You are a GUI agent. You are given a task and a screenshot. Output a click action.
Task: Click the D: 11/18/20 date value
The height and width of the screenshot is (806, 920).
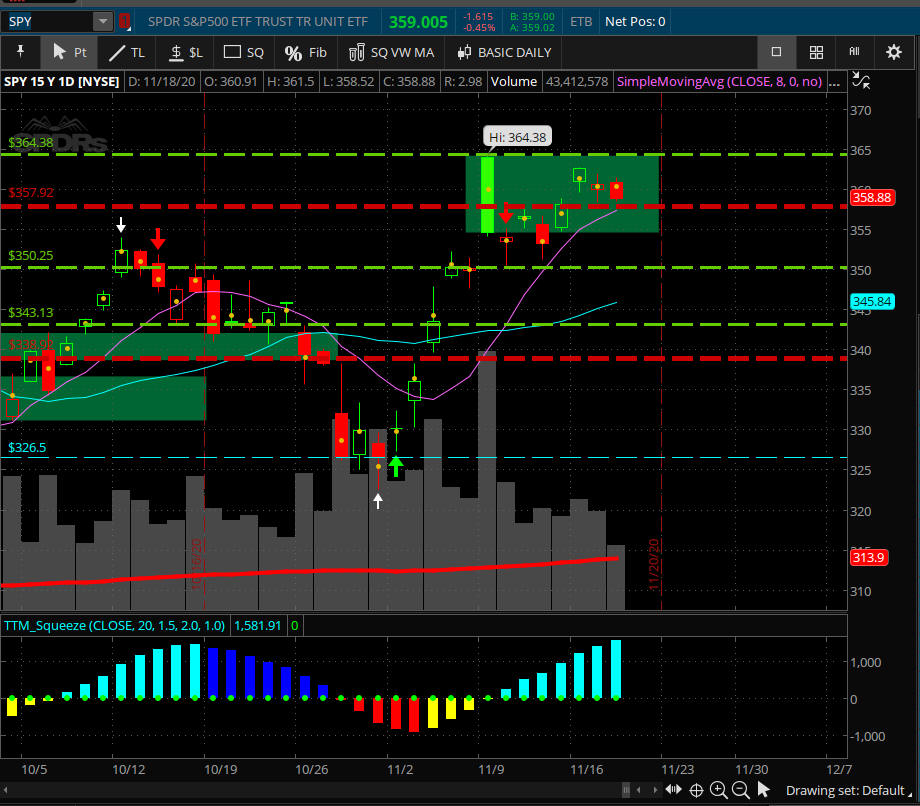pyautogui.click(x=161, y=82)
